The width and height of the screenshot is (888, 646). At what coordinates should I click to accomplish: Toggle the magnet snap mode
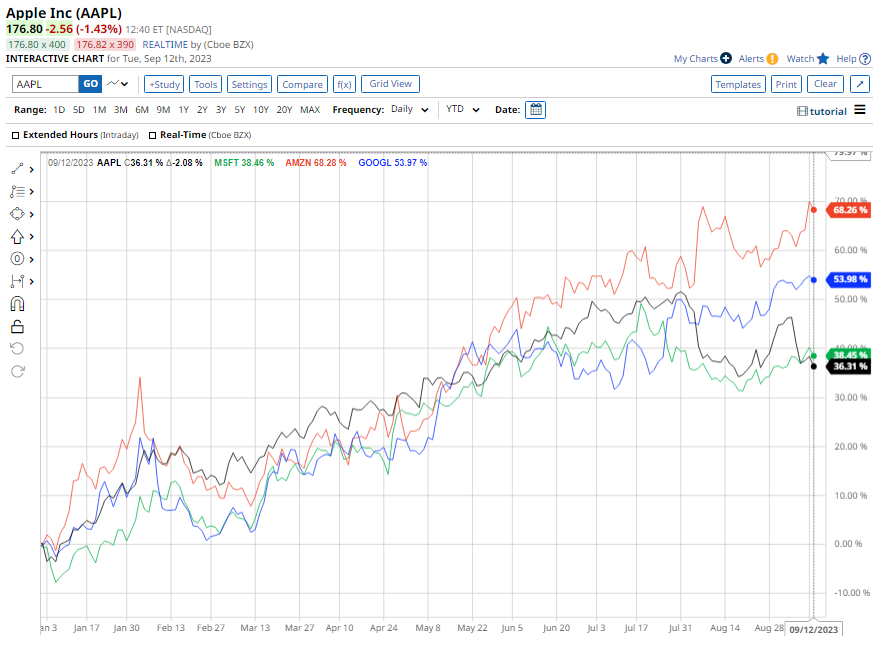[18, 304]
